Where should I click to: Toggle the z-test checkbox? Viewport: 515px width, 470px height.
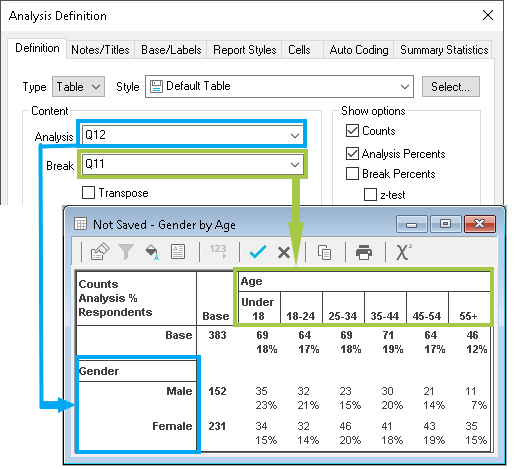point(370,195)
